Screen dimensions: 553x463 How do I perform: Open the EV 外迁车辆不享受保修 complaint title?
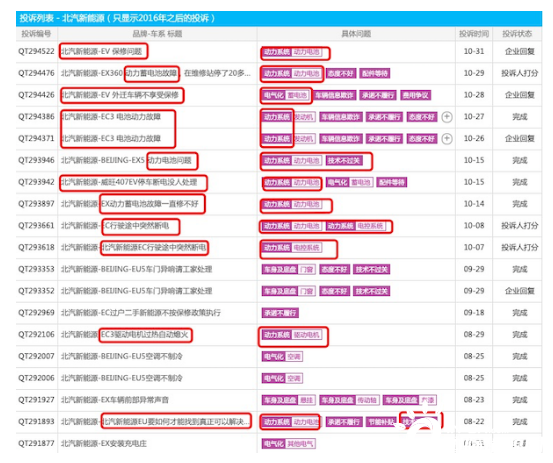[120, 95]
